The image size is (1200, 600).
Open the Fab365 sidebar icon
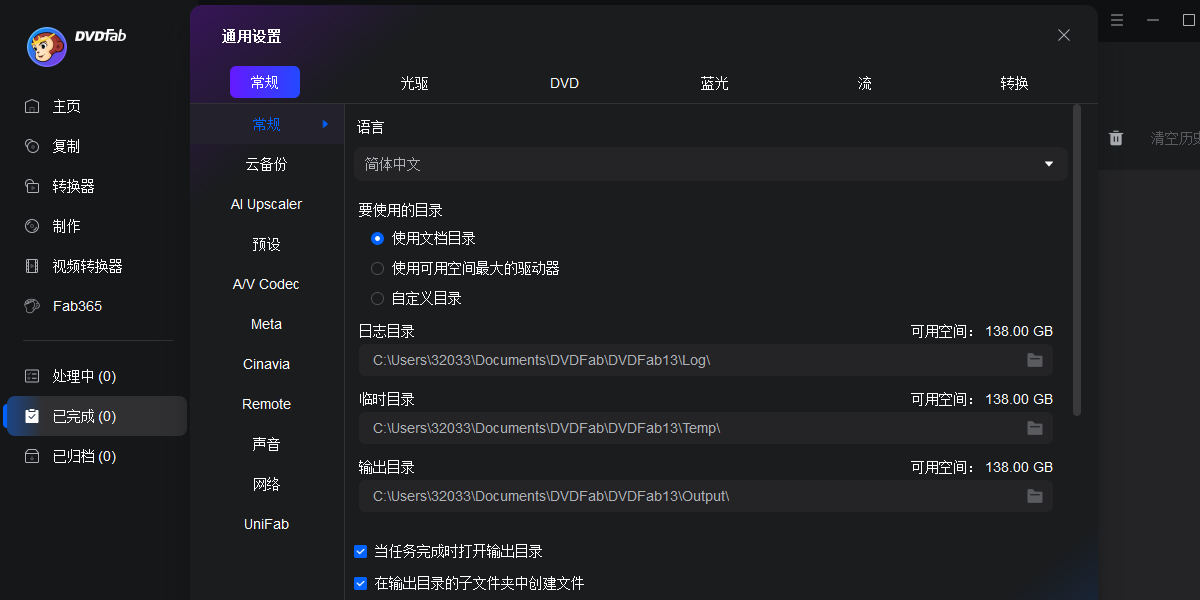30,306
